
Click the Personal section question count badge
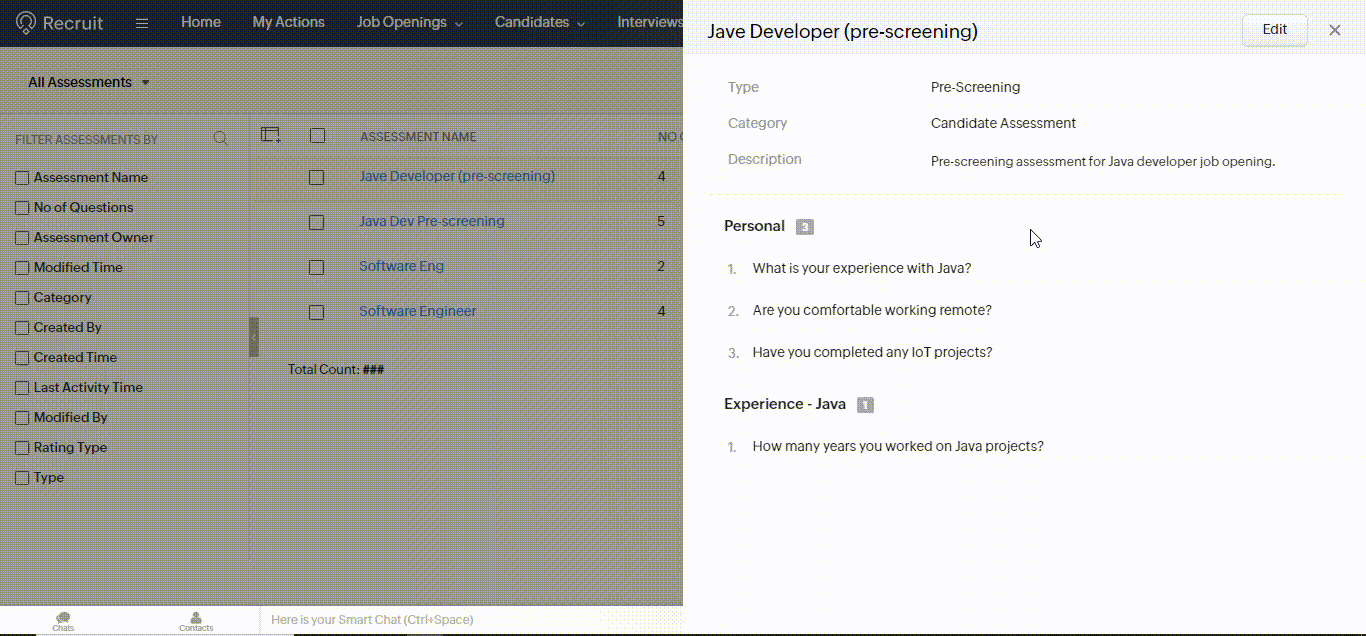[x=805, y=227]
